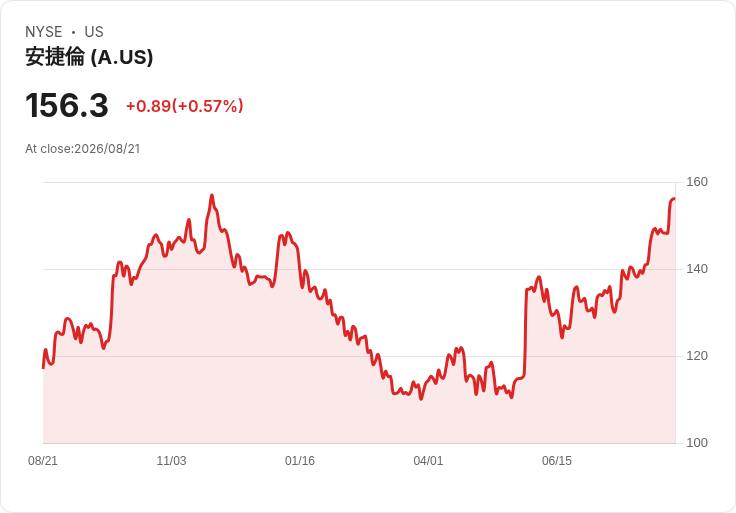Click the chart line's starting point at 08/21
This screenshot has height=513, width=736.
pyautogui.click(x=43, y=368)
